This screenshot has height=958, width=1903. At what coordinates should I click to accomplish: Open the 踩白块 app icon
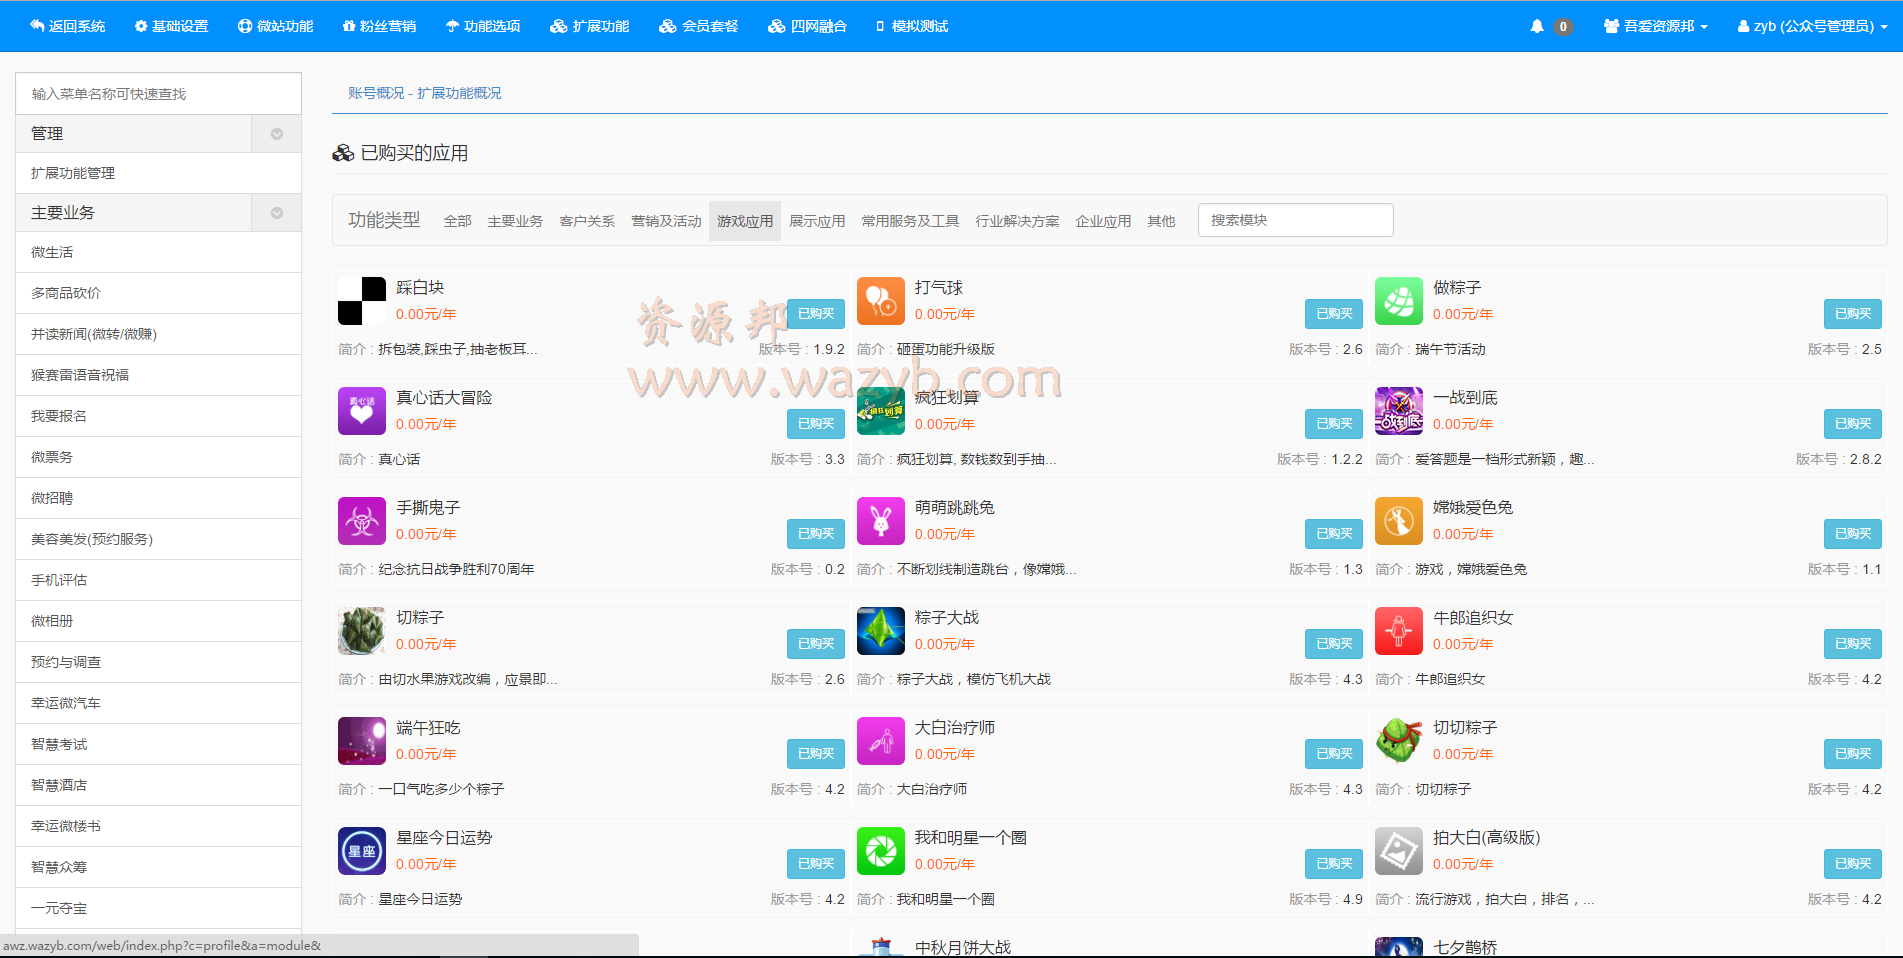362,301
